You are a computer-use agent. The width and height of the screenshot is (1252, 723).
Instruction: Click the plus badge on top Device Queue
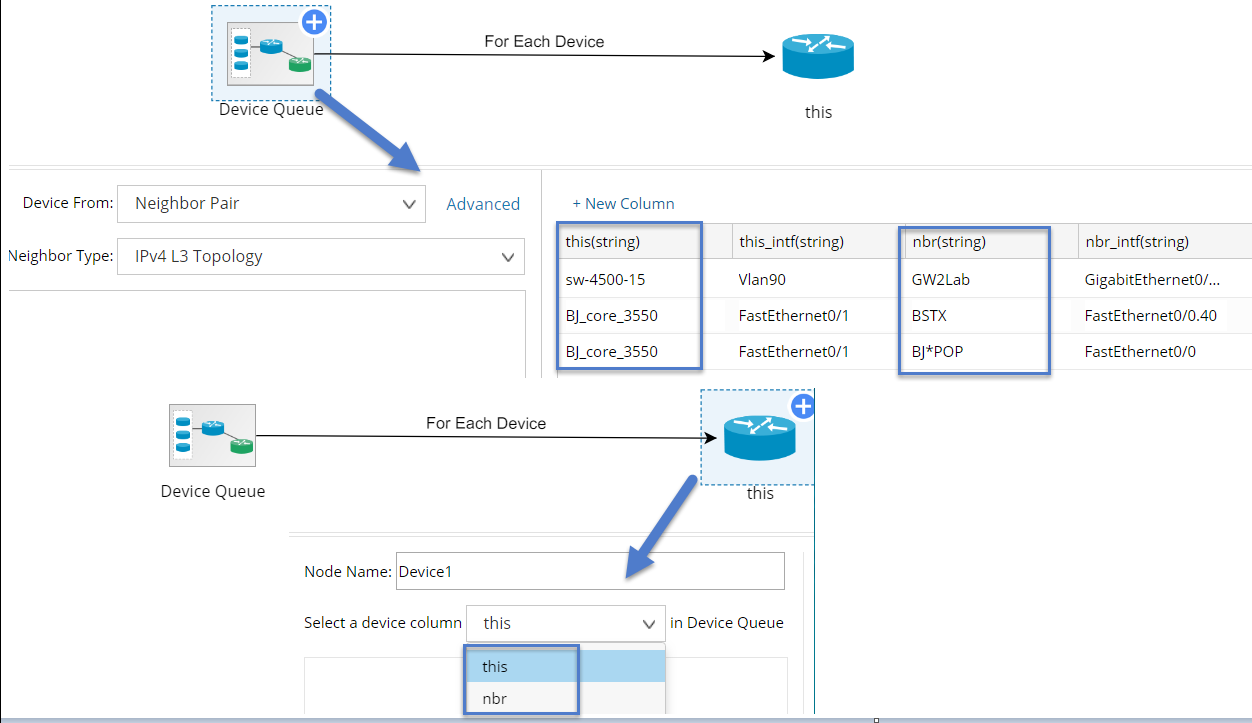point(314,22)
